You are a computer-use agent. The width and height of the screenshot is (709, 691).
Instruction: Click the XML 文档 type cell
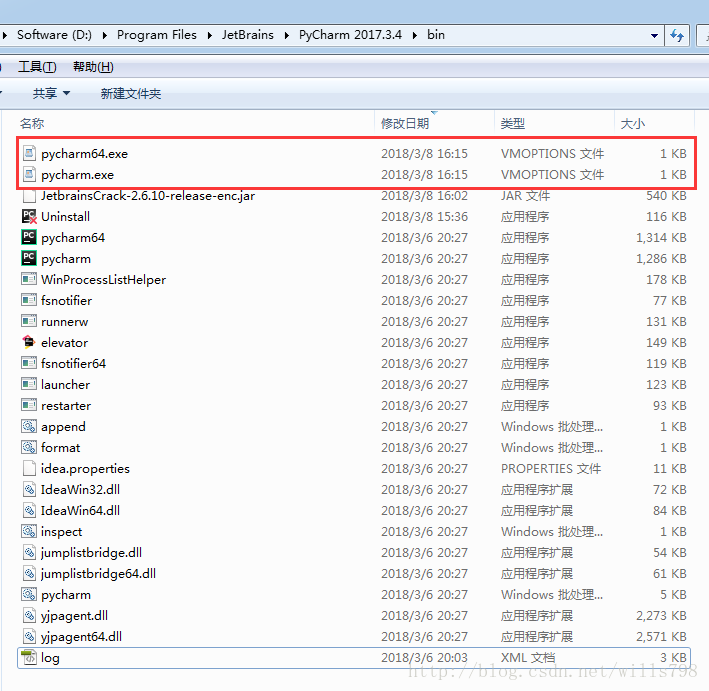pos(528,657)
